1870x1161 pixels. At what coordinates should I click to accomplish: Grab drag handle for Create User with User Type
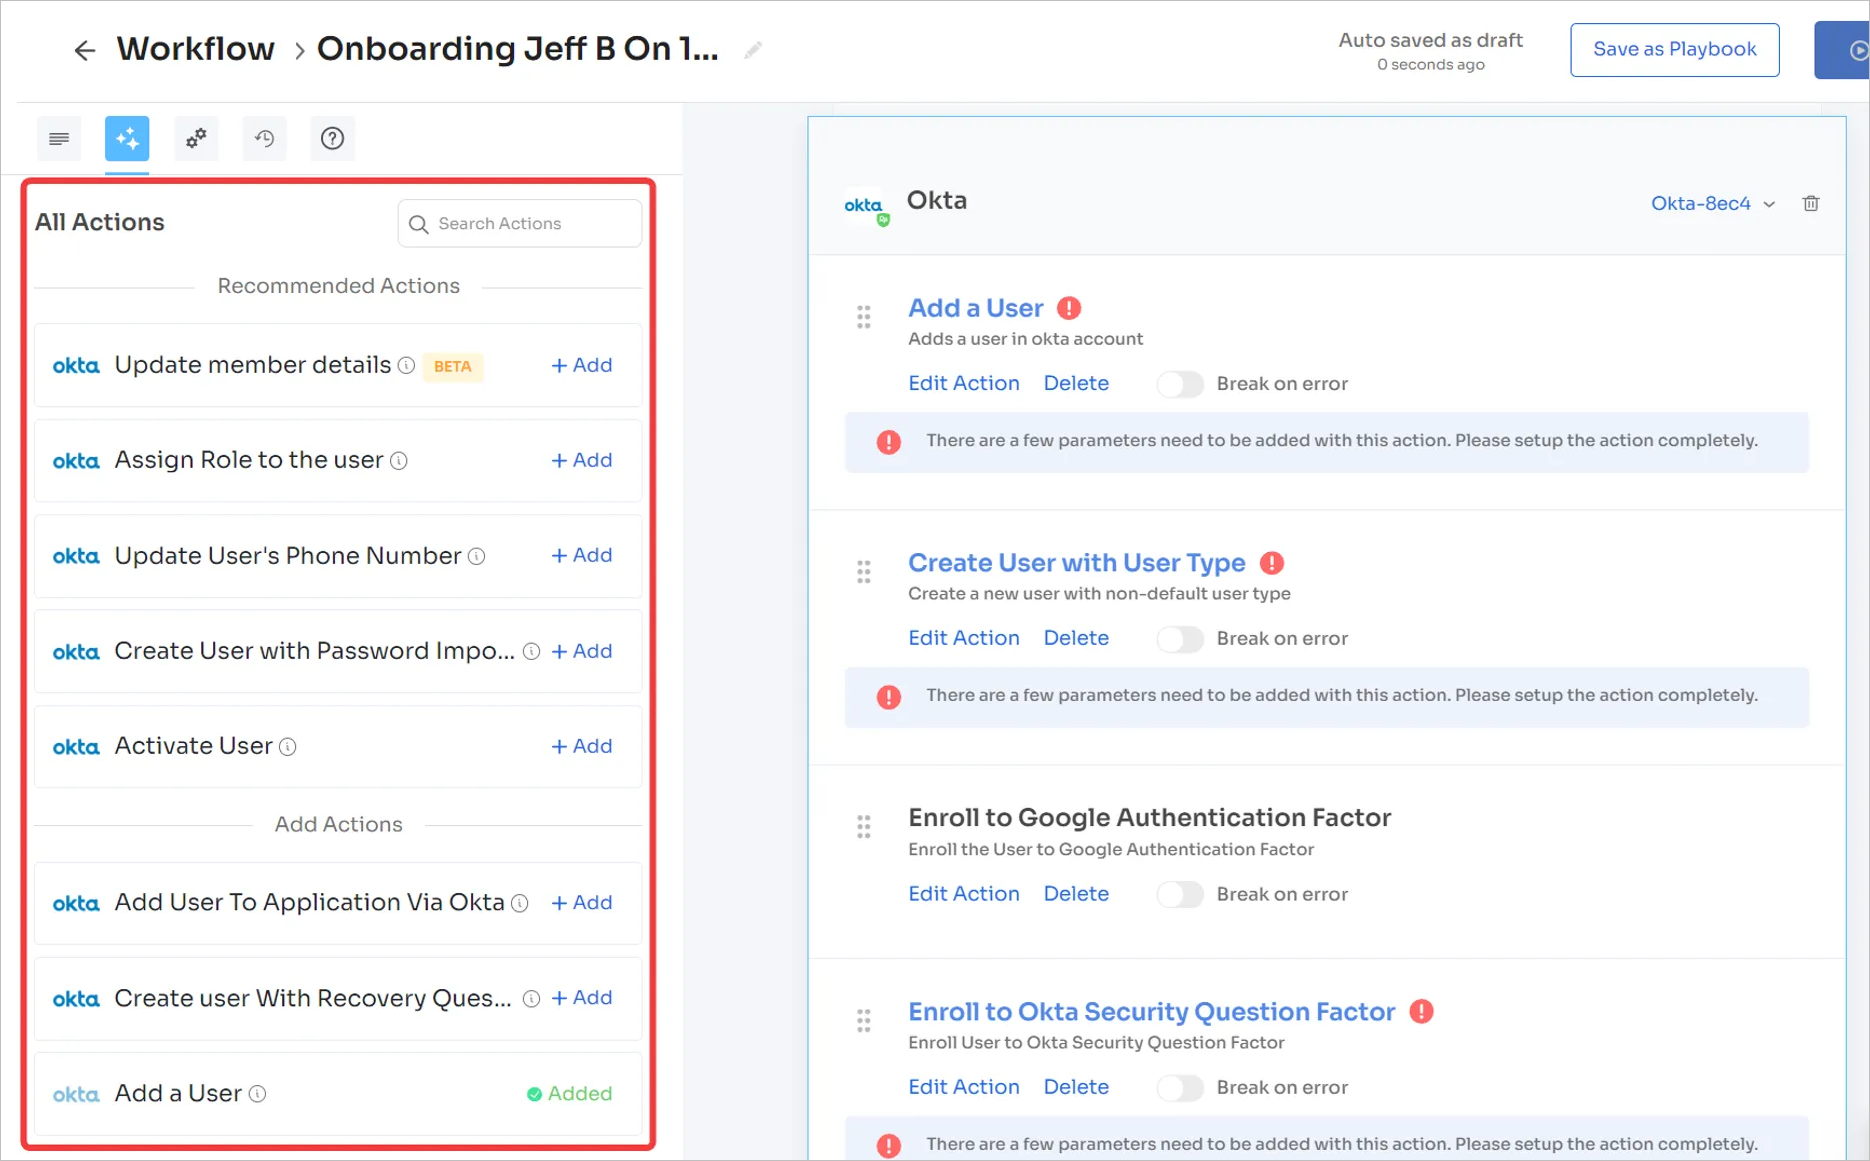coord(864,572)
